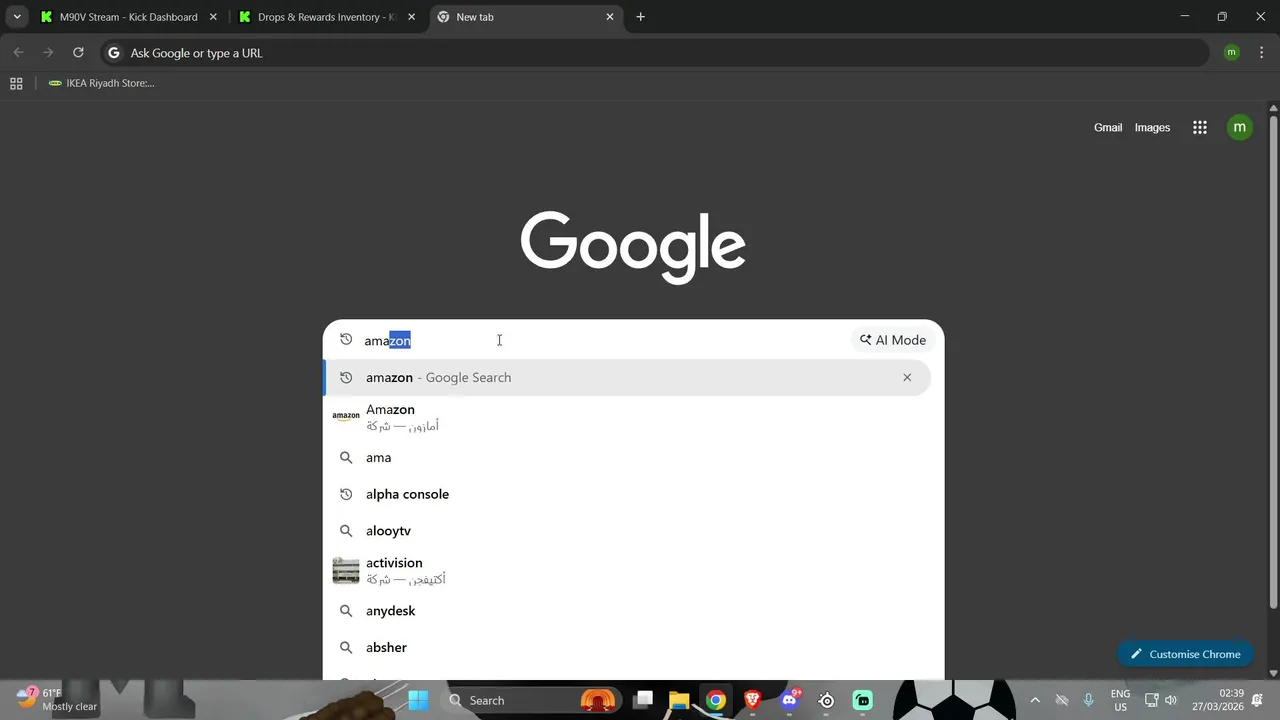Open Task View on the taskbar
The height and width of the screenshot is (720, 1280).
click(643, 700)
